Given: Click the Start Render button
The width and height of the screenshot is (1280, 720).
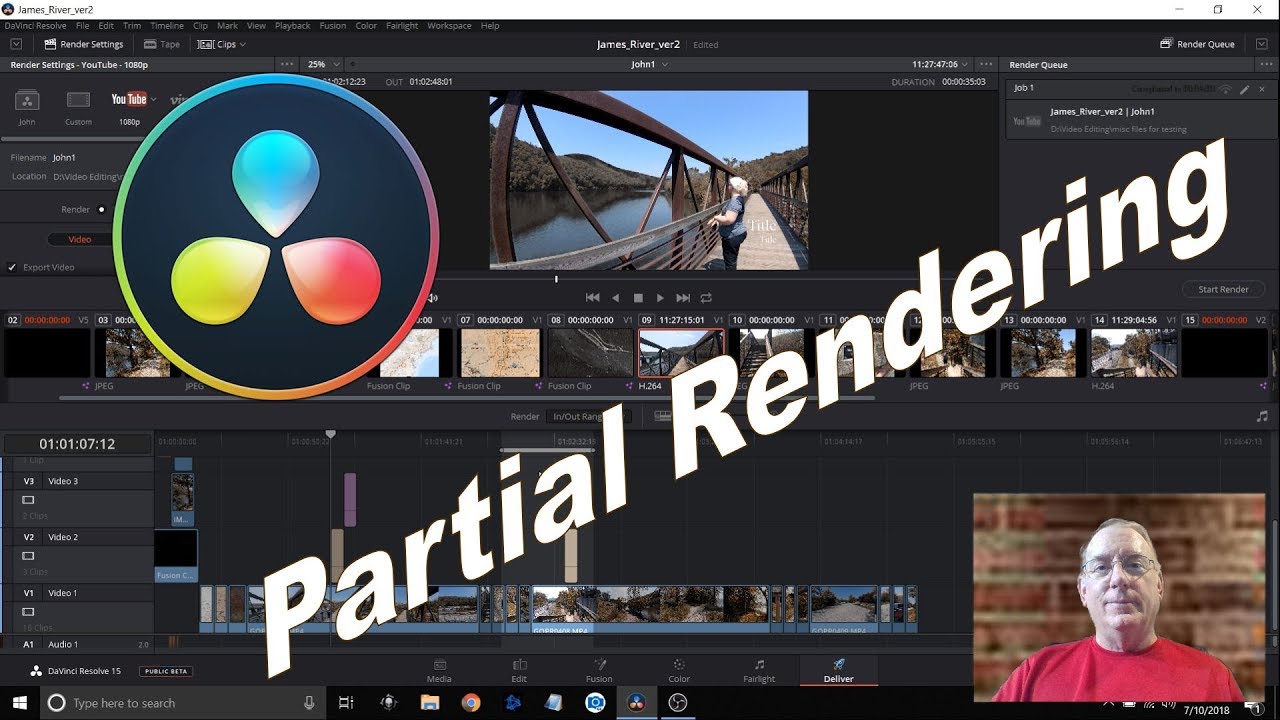Looking at the screenshot, I should click(x=1223, y=289).
